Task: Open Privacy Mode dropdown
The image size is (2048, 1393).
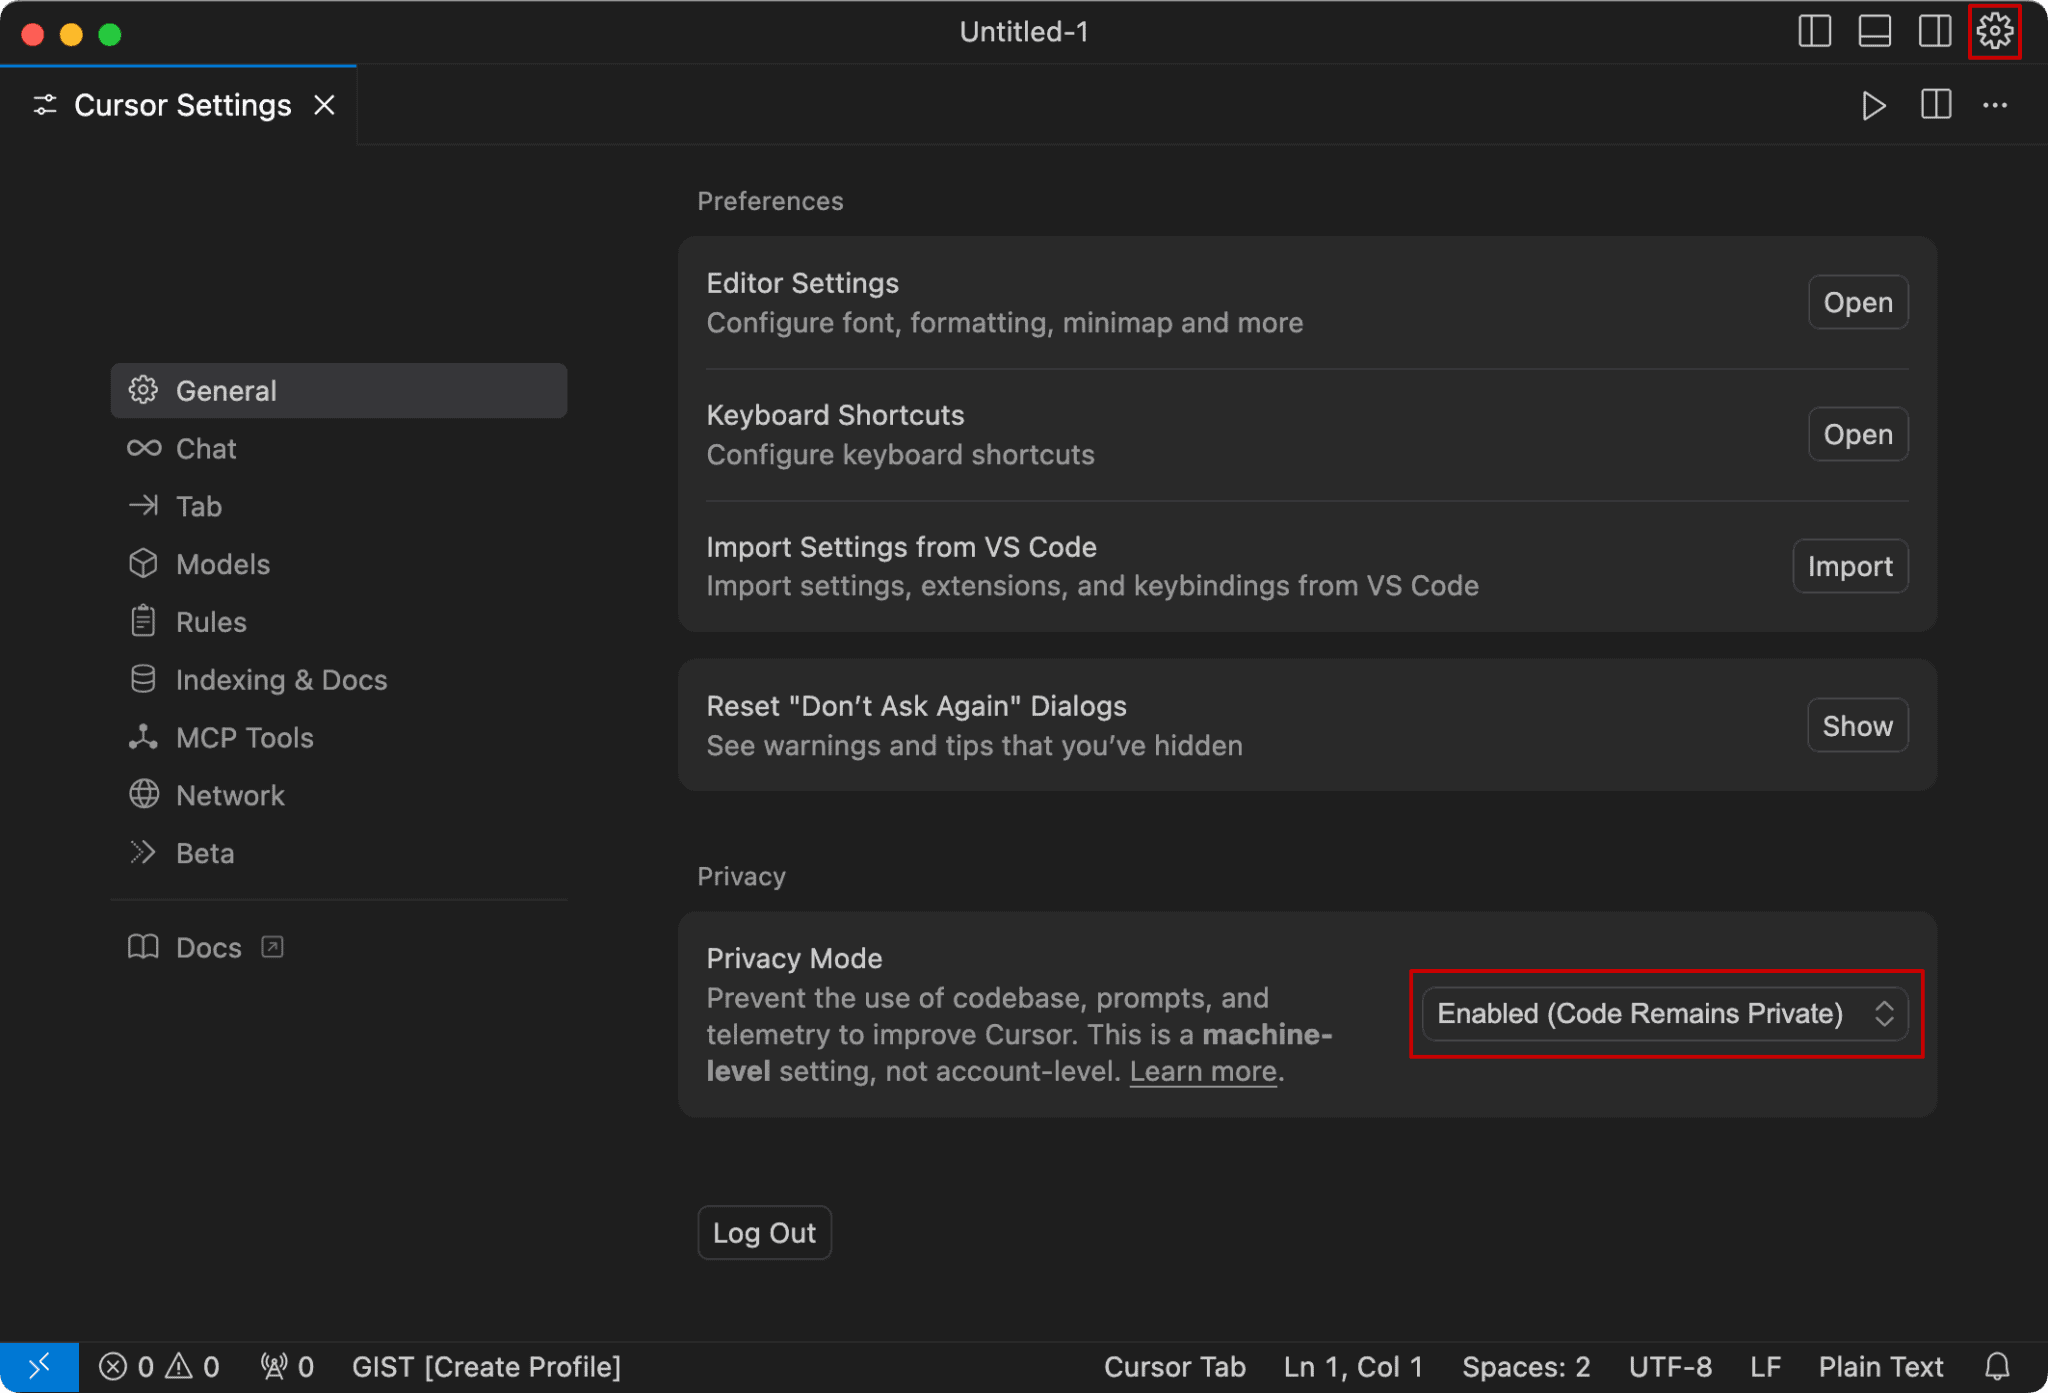Action: (x=1664, y=1013)
